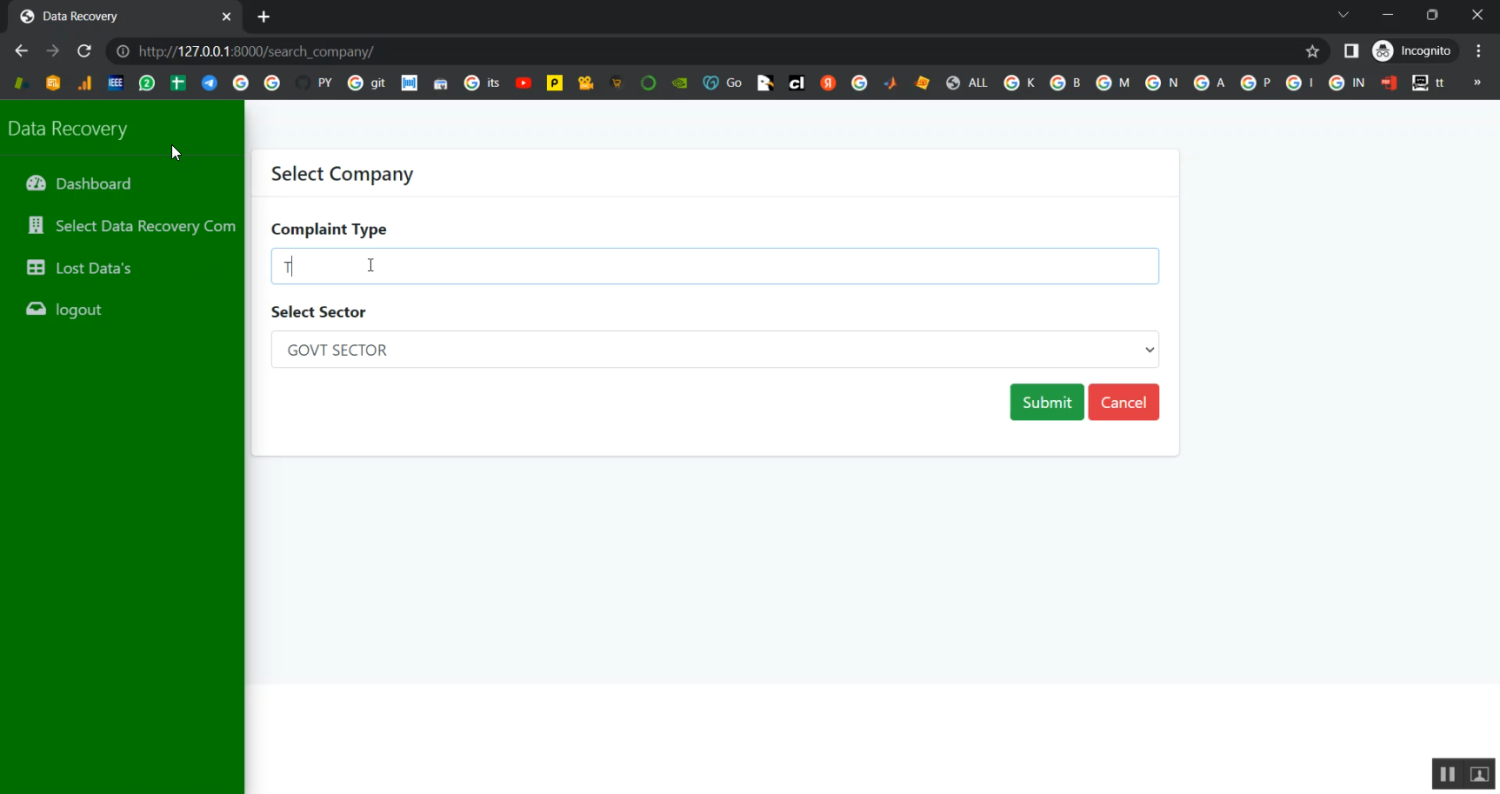Image resolution: width=1500 pixels, height=794 pixels.
Task: Open the Select Sector dropdown showing GOVT SECTOR
Action: tap(715, 350)
